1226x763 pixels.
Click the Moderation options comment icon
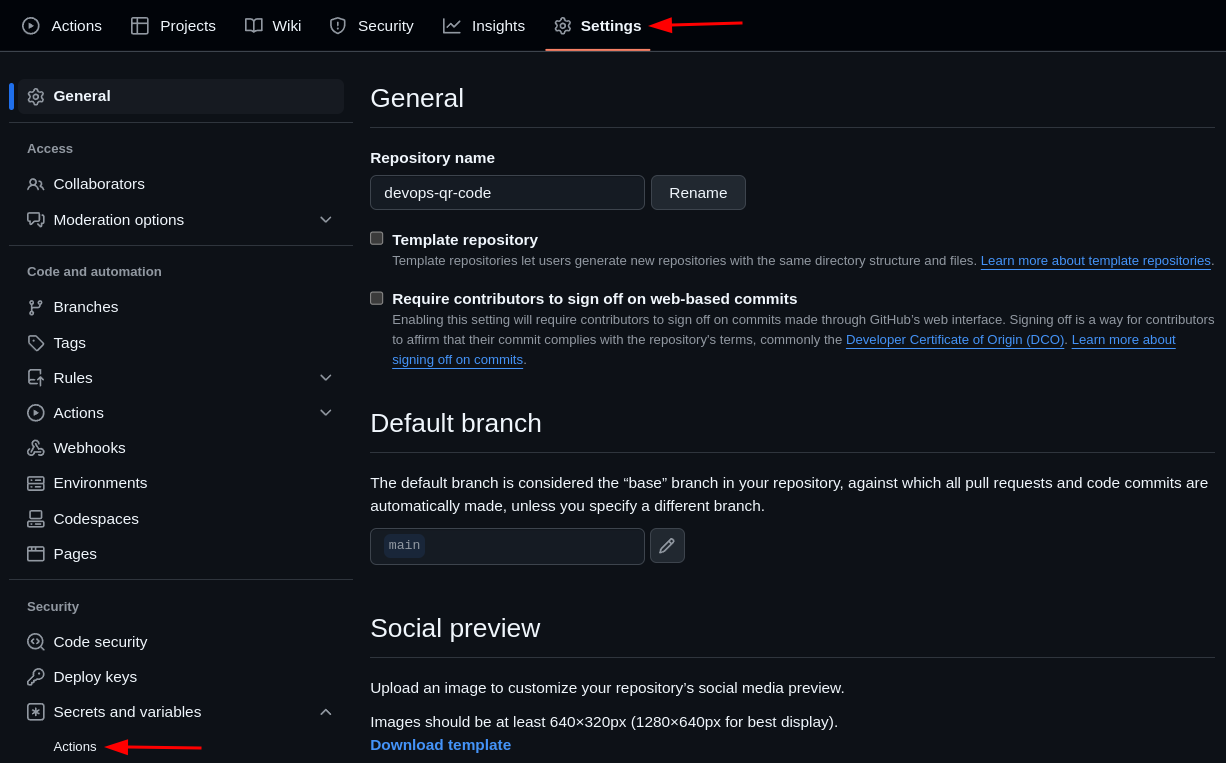pyautogui.click(x=36, y=220)
